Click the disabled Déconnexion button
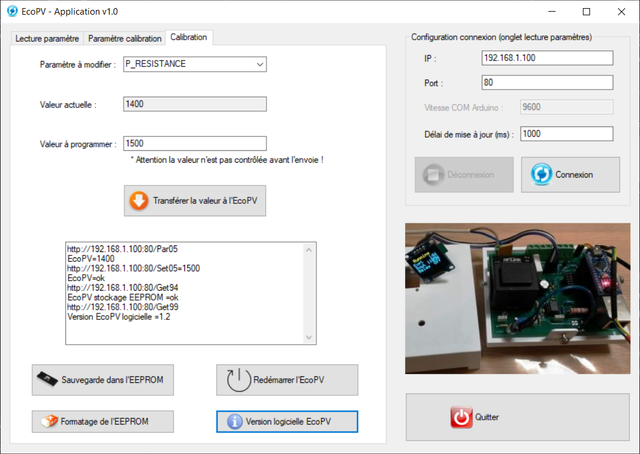The width and height of the screenshot is (640, 454). point(464,175)
